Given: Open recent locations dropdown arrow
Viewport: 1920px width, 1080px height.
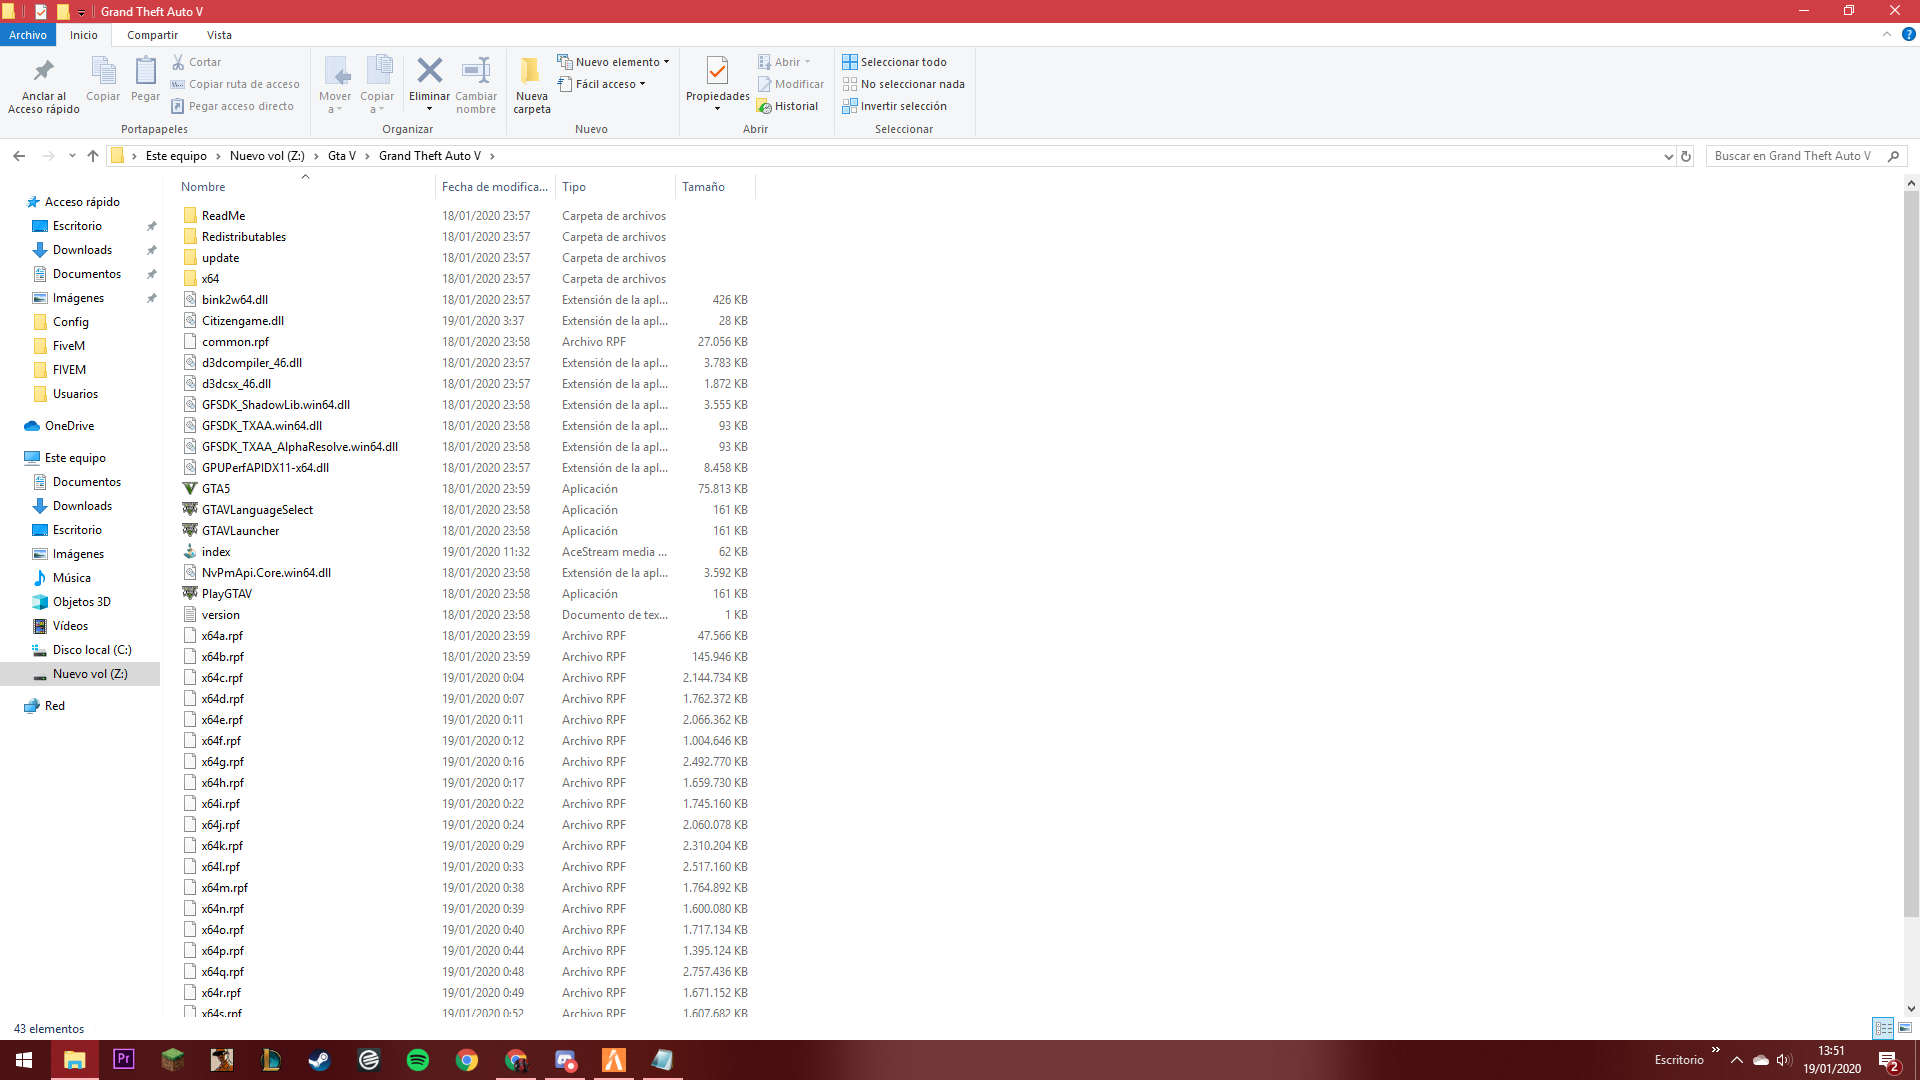Looking at the screenshot, I should (x=72, y=156).
